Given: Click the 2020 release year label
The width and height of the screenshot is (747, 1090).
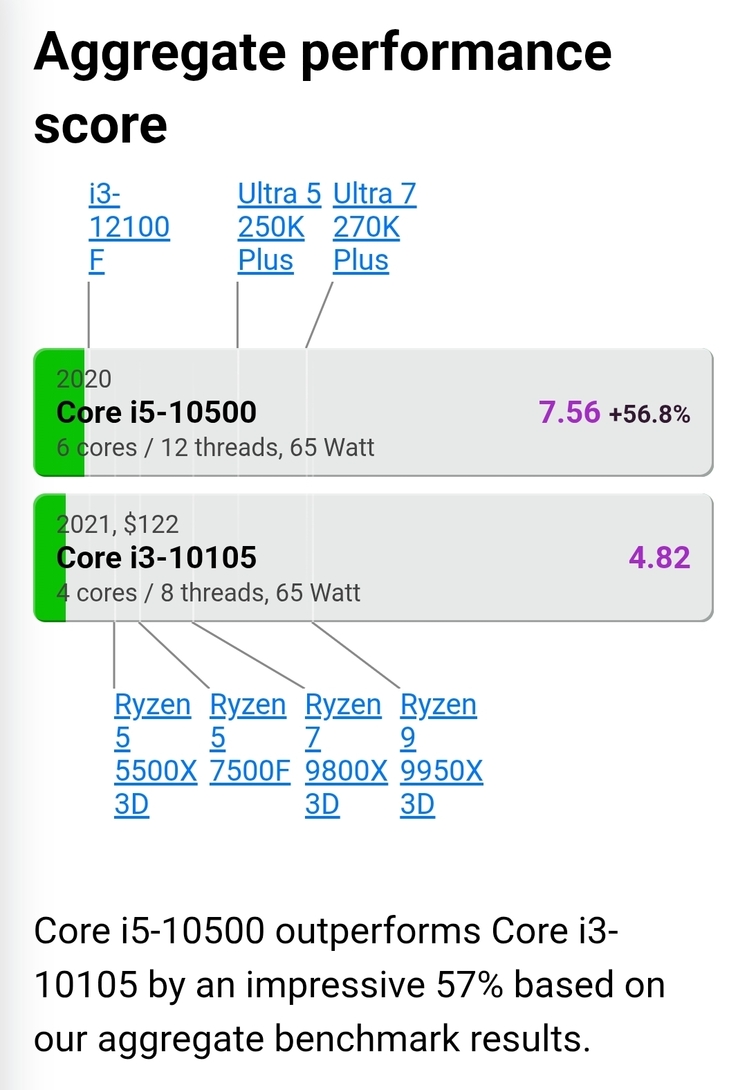Looking at the screenshot, I should pyautogui.click(x=83, y=379).
